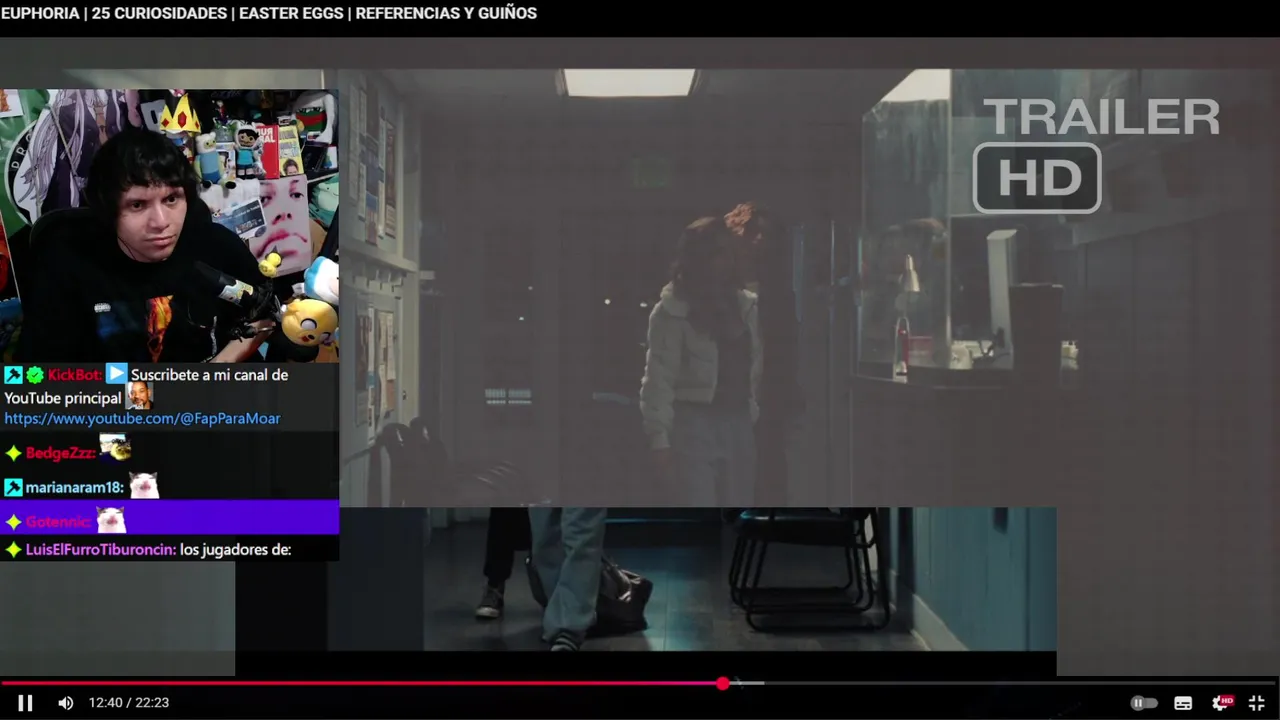1280x720 pixels.
Task: Click the LuisElFurroTiburoncin username in chat
Action: (x=101, y=550)
